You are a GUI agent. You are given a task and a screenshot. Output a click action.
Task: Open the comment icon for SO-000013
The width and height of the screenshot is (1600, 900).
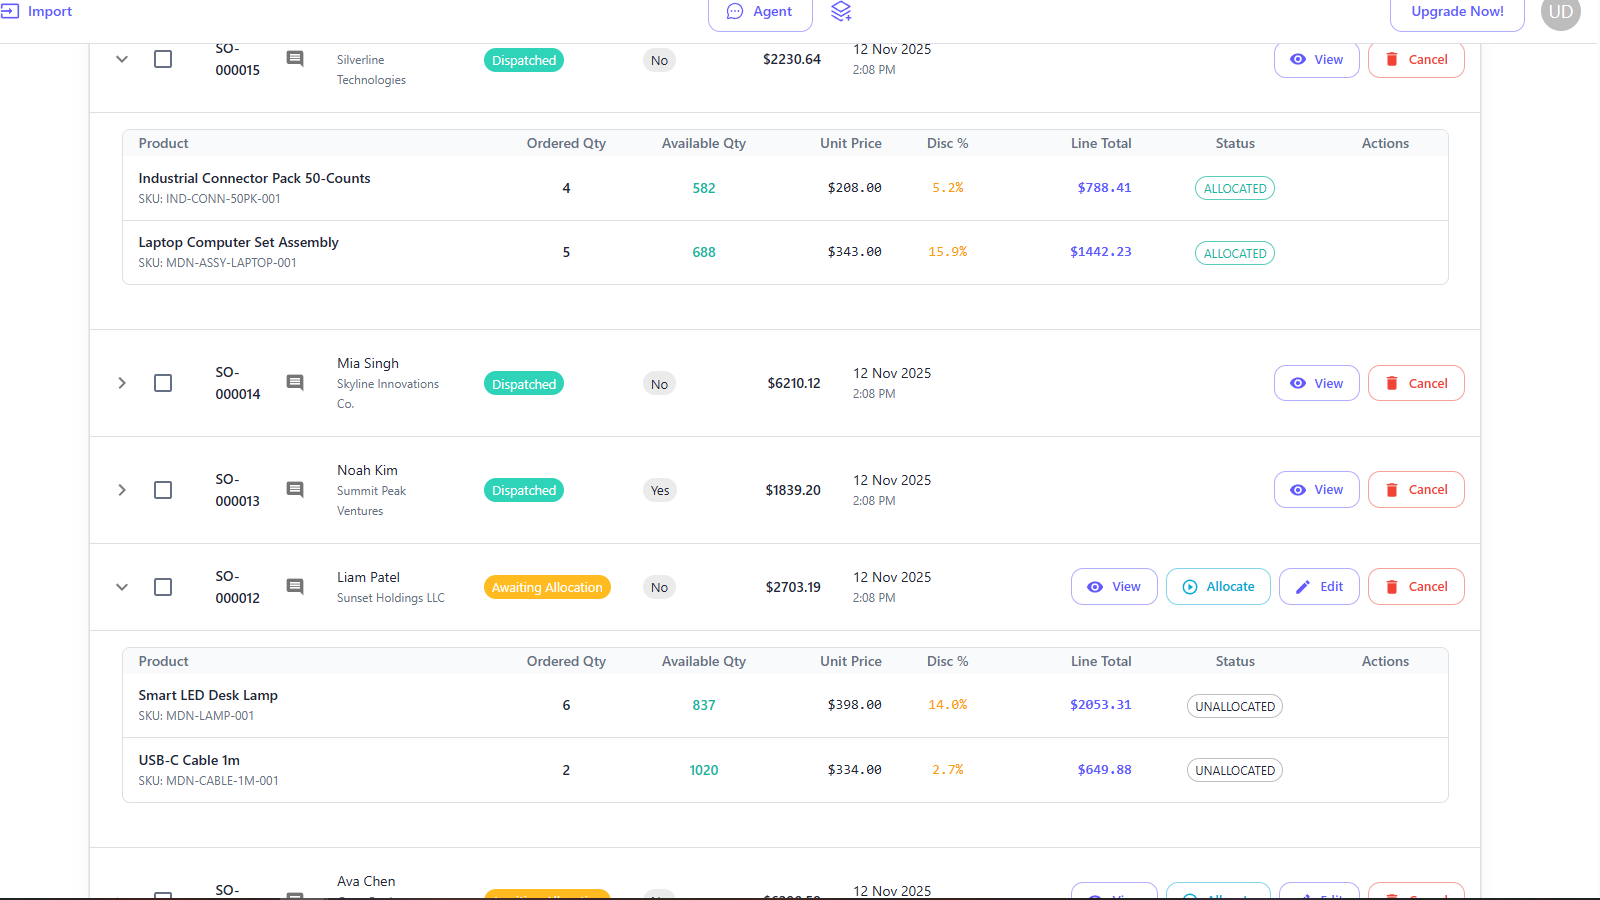tap(295, 490)
